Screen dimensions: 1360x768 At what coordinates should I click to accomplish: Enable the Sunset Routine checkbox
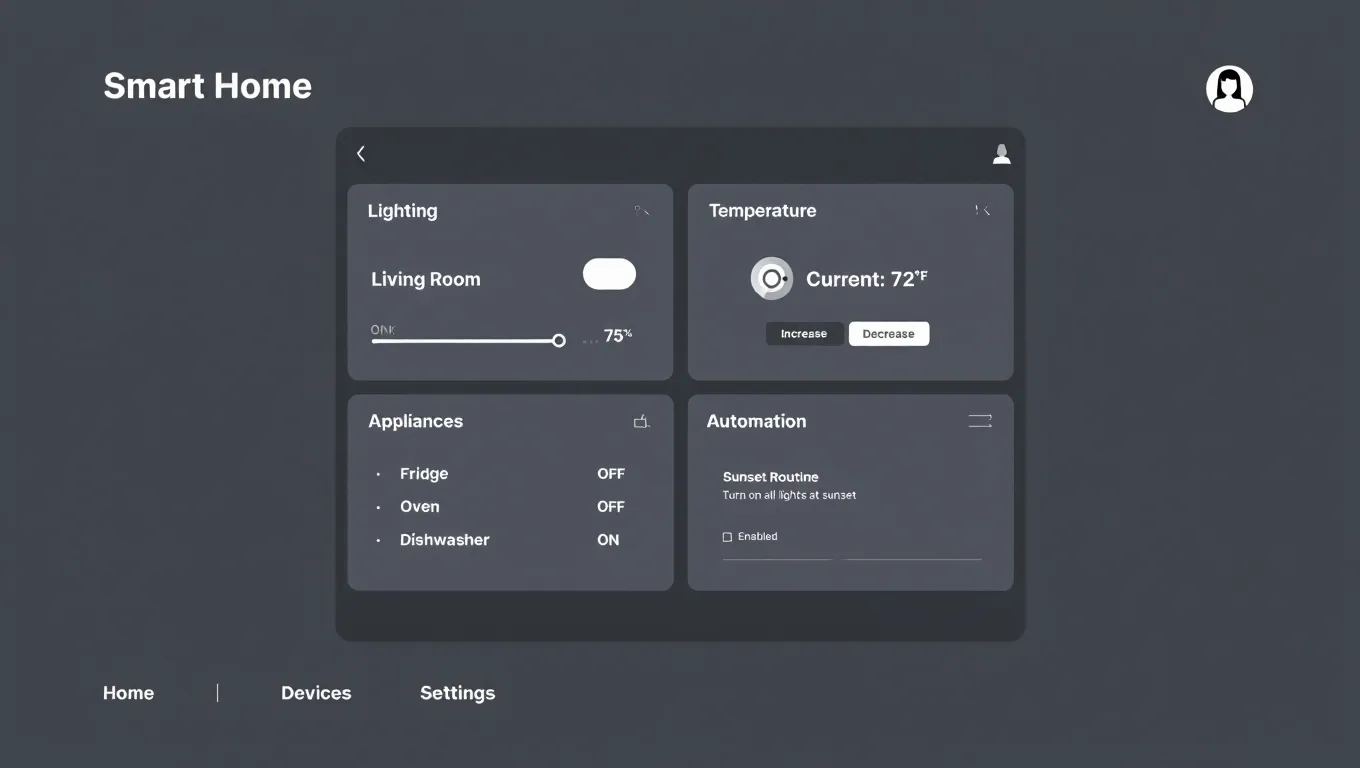(x=728, y=537)
